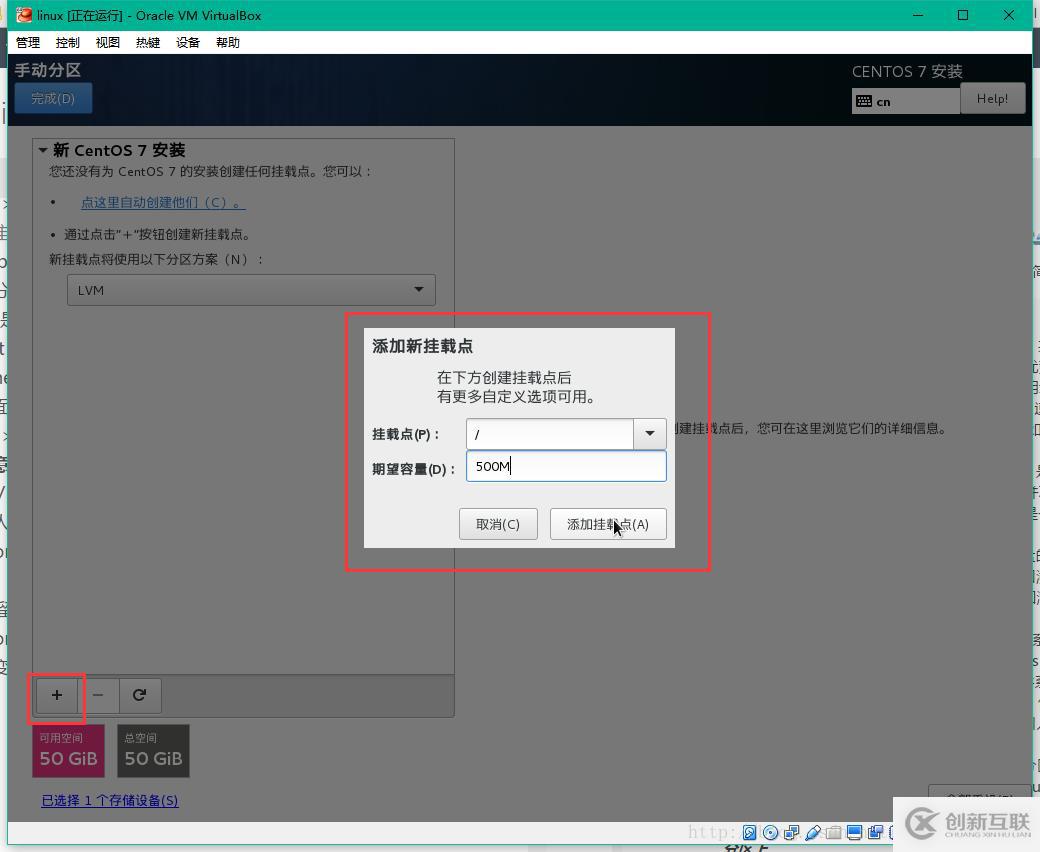Viewport: 1040px width, 852px height.
Task: Open the 控制 menu
Action: (68, 42)
